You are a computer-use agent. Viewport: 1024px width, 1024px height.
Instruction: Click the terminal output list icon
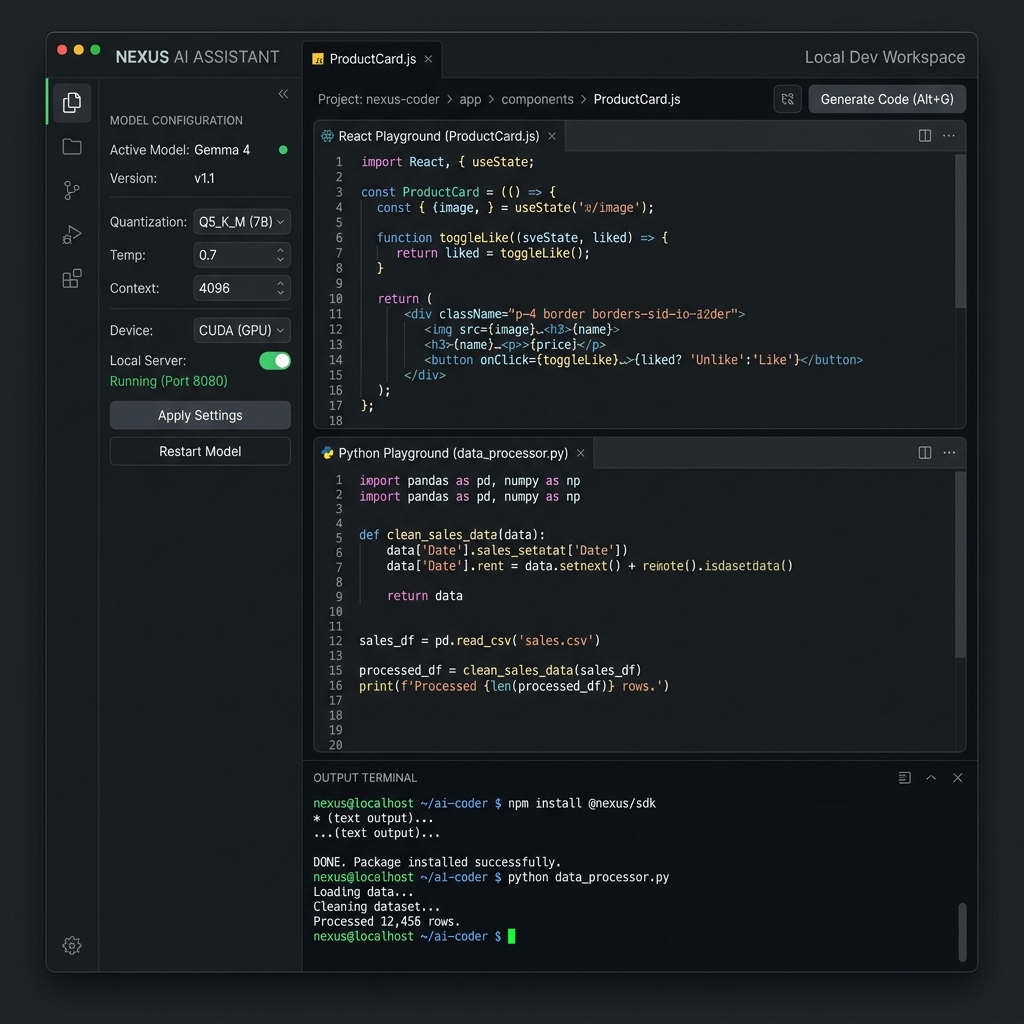[x=904, y=777]
